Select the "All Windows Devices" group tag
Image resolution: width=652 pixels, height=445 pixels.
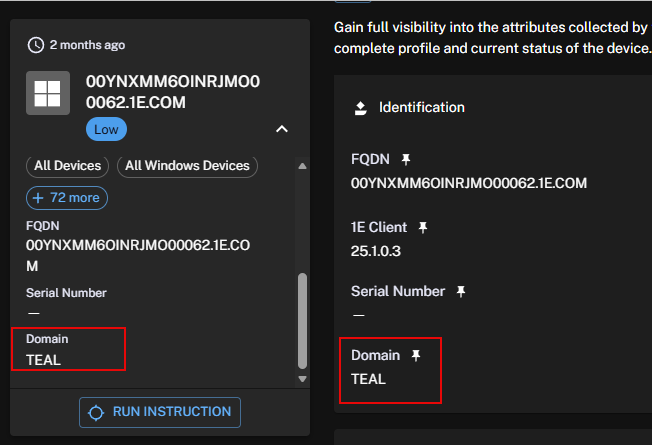[187, 165]
